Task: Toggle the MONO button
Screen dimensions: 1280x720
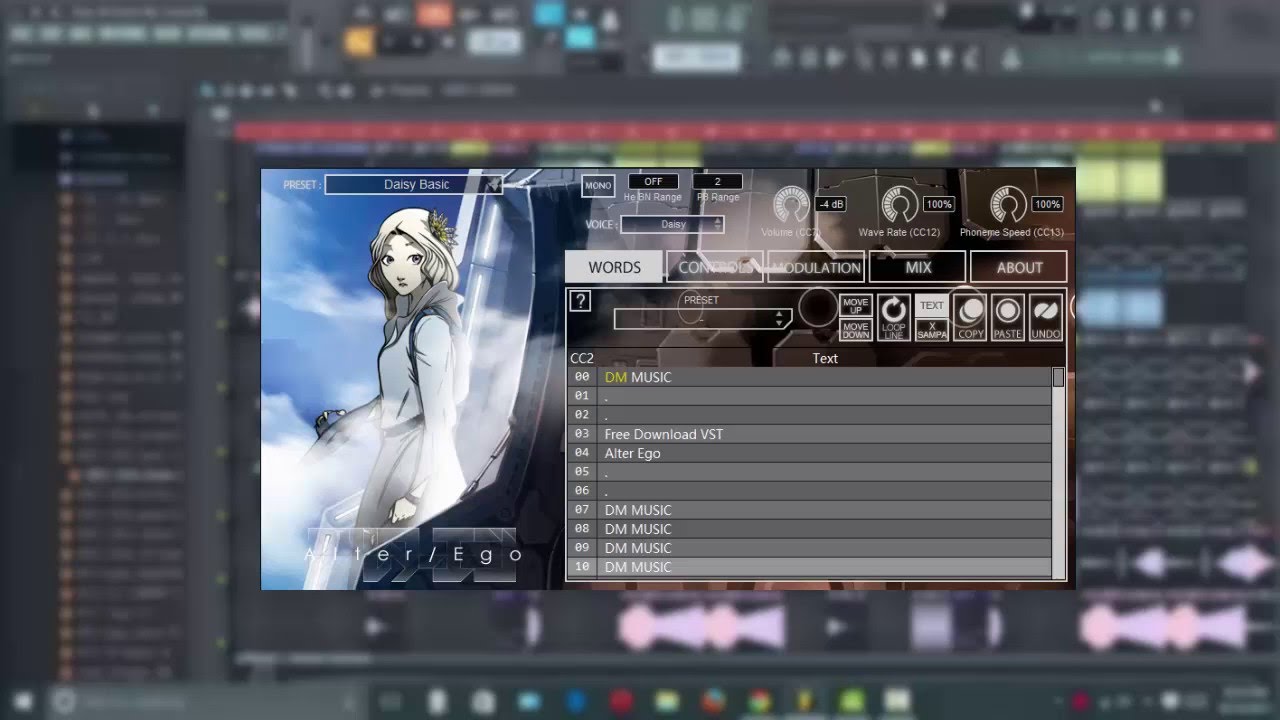Action: tap(598, 186)
